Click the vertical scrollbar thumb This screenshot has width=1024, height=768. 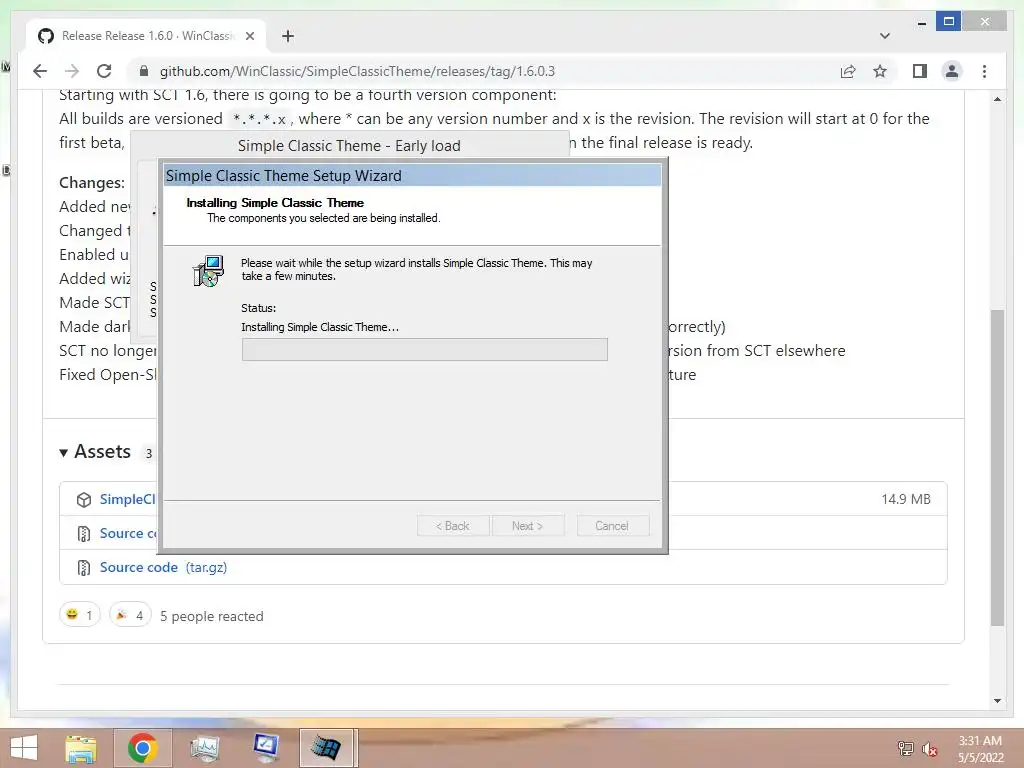pyautogui.click(x=997, y=467)
